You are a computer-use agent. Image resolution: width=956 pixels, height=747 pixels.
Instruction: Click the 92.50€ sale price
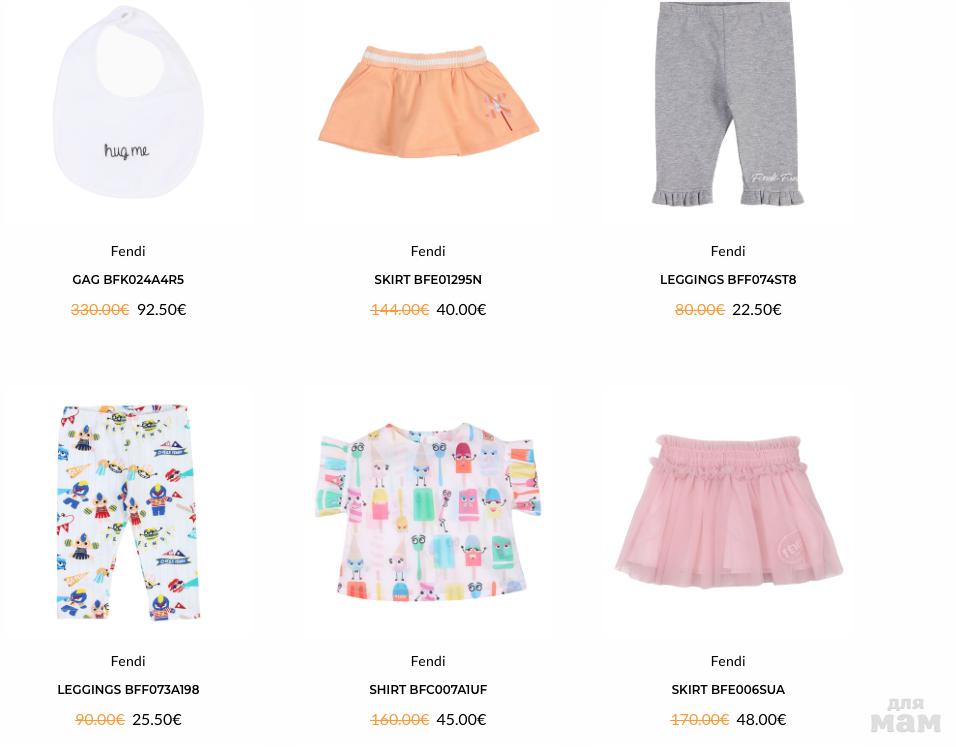coord(162,310)
